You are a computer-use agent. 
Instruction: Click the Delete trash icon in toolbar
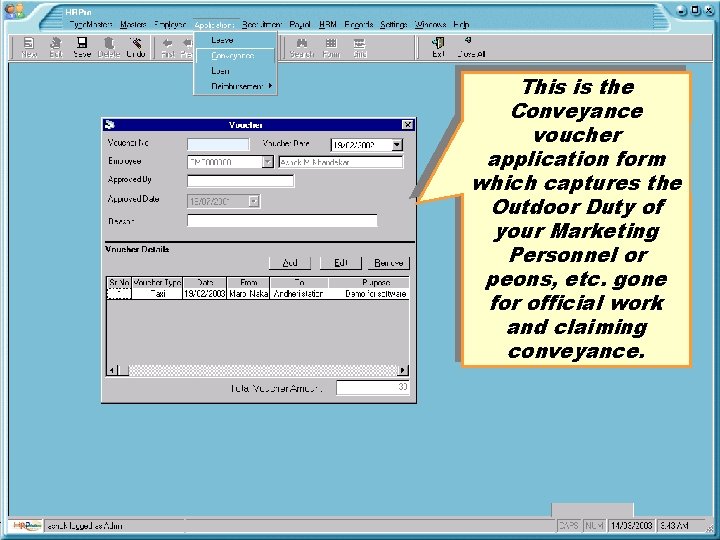click(x=109, y=47)
